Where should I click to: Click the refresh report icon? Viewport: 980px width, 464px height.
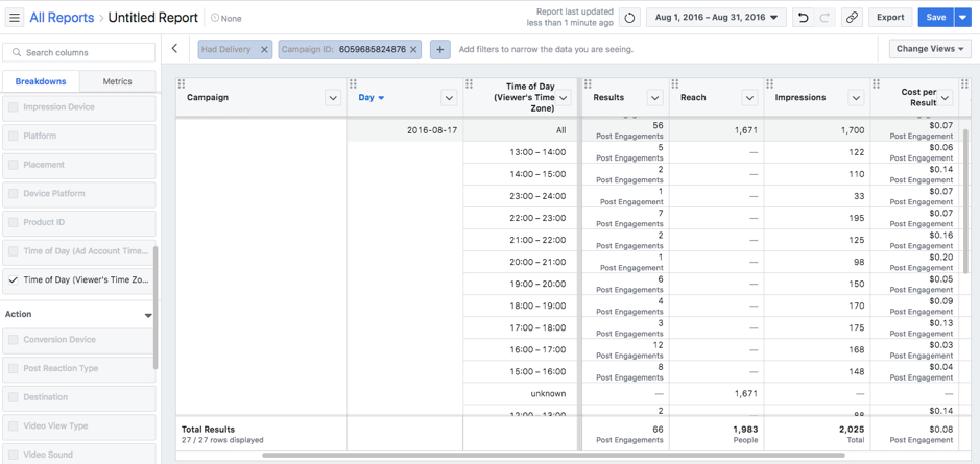tap(629, 18)
